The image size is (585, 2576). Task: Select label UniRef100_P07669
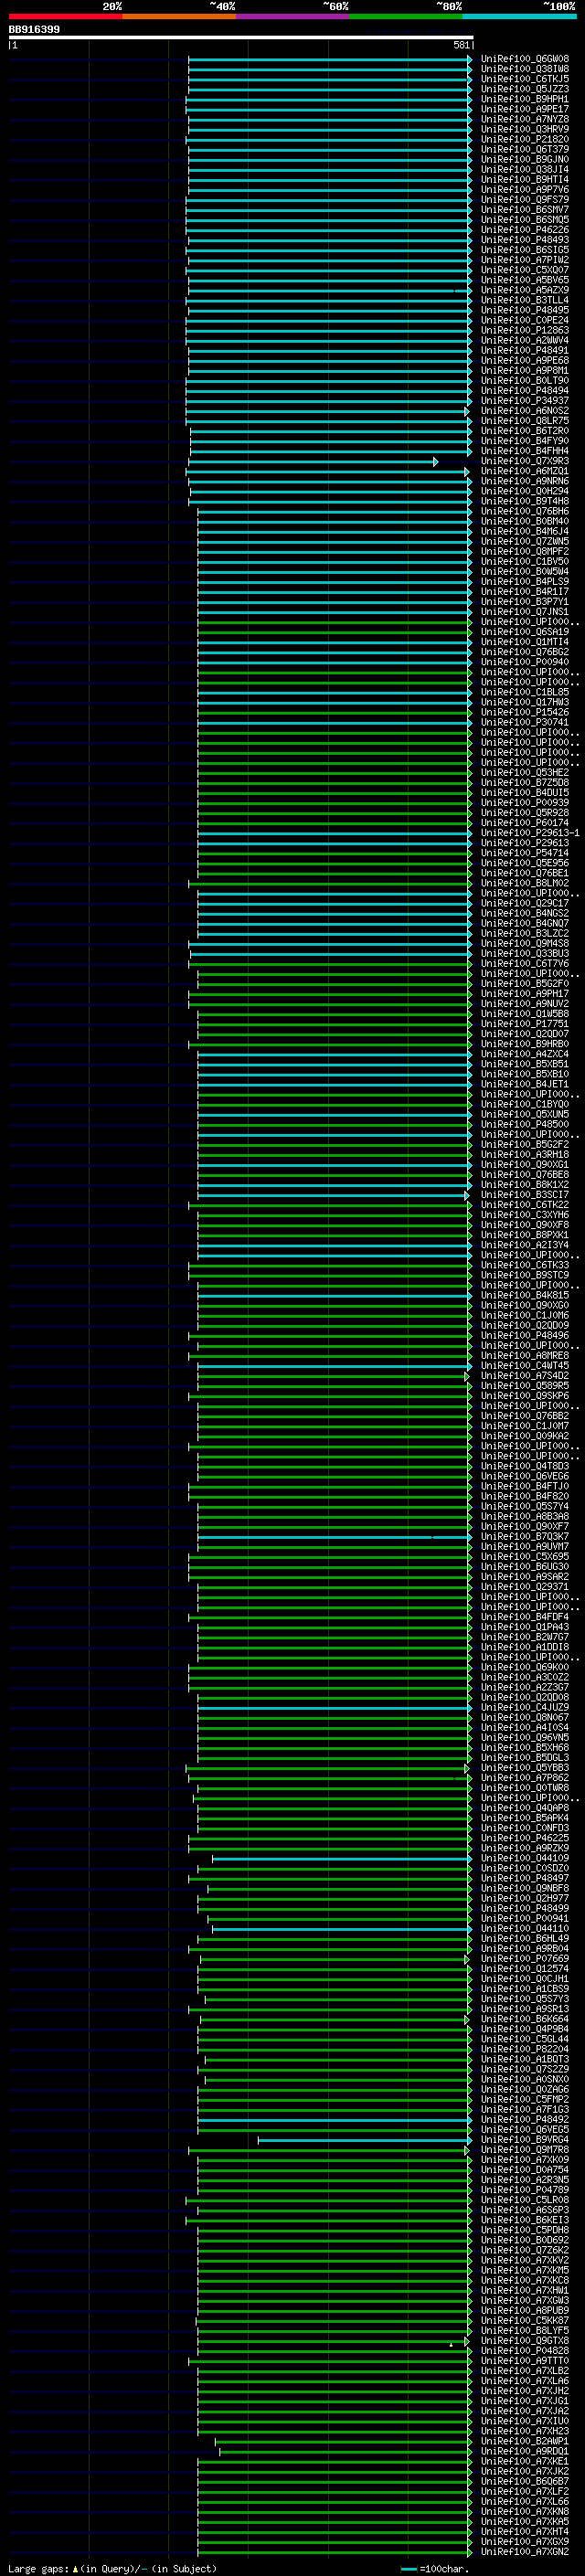point(525,1958)
